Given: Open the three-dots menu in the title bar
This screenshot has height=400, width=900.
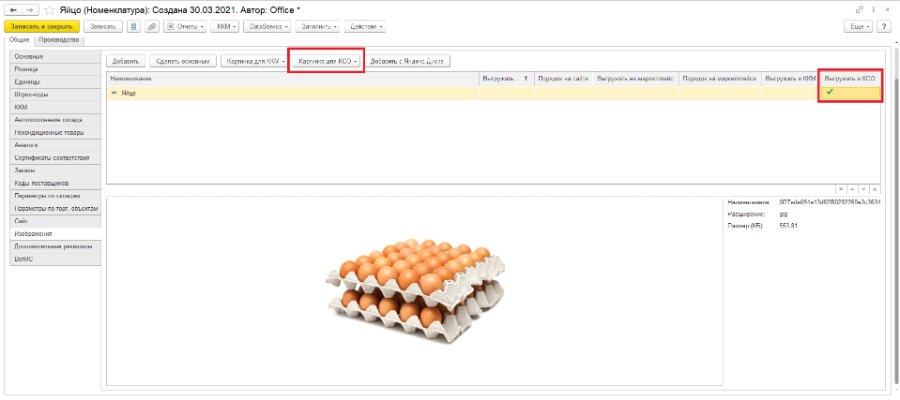Looking at the screenshot, I should click(x=875, y=9).
